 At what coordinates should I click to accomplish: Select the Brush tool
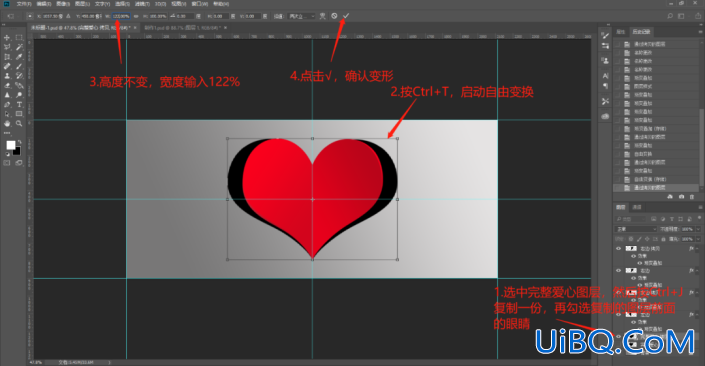[19, 66]
